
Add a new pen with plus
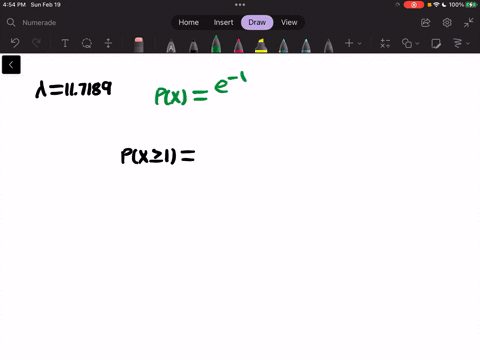pyautogui.click(x=349, y=43)
